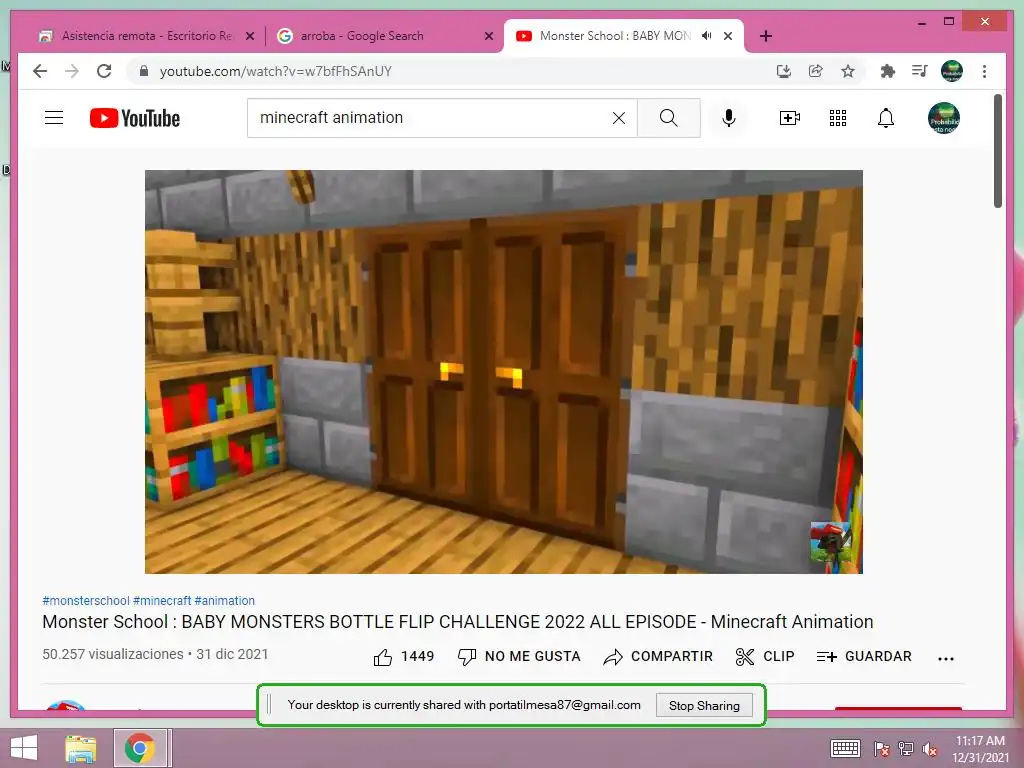
Task: Click NO ME GUSTA dislike button
Action: pyautogui.click(x=519, y=656)
